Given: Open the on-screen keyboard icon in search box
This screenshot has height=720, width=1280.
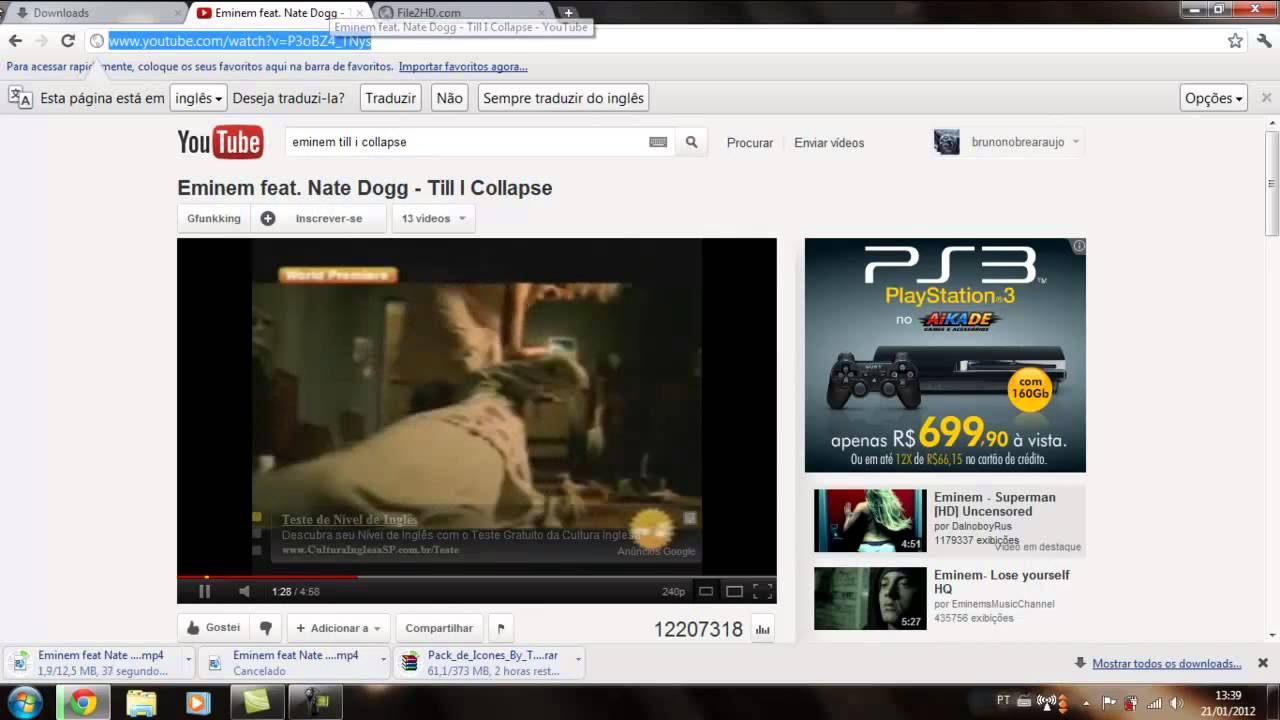Looking at the screenshot, I should 658,142.
